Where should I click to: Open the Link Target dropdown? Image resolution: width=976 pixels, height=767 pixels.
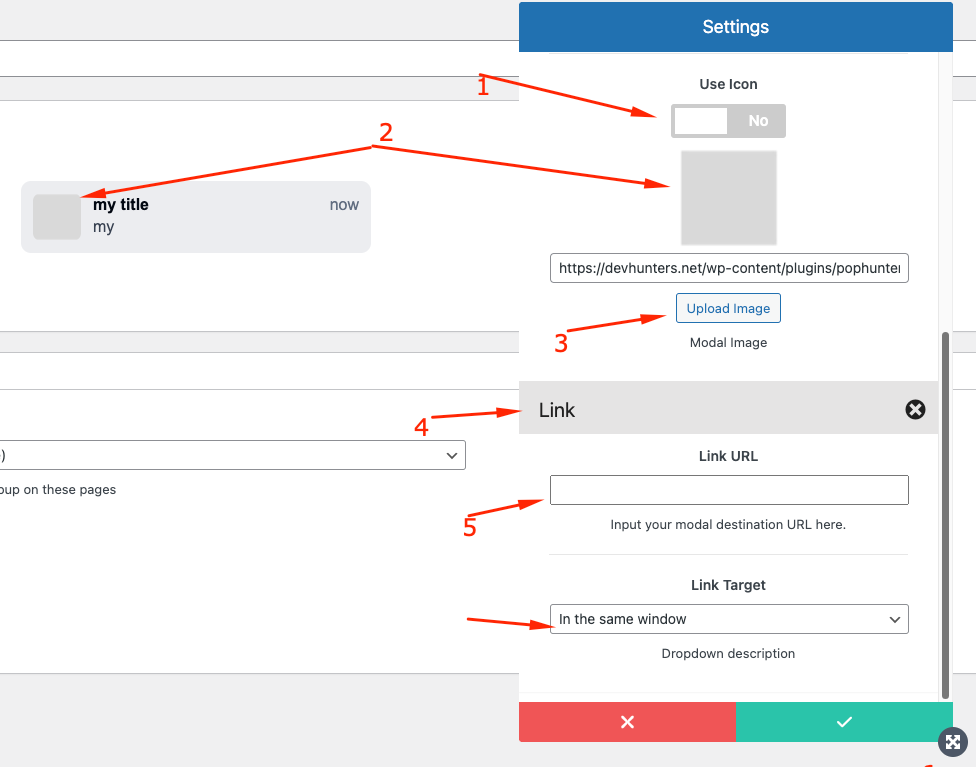(728, 619)
